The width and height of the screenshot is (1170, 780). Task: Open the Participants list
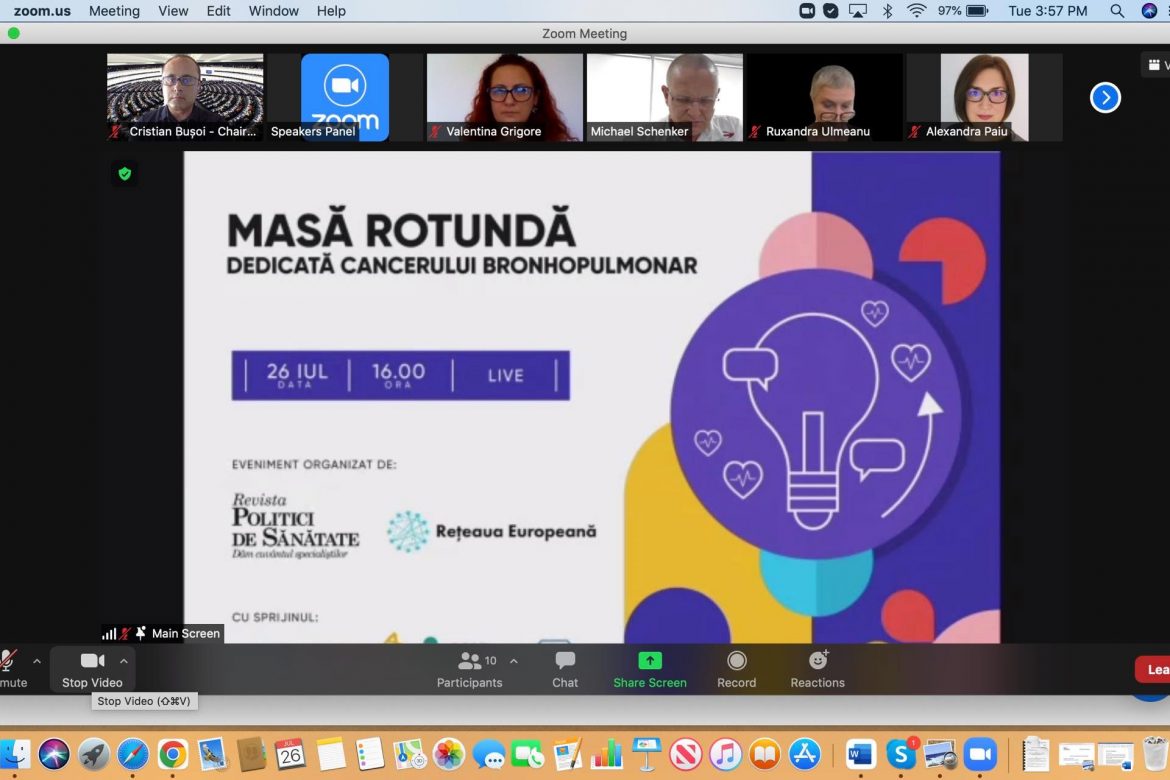click(x=469, y=669)
